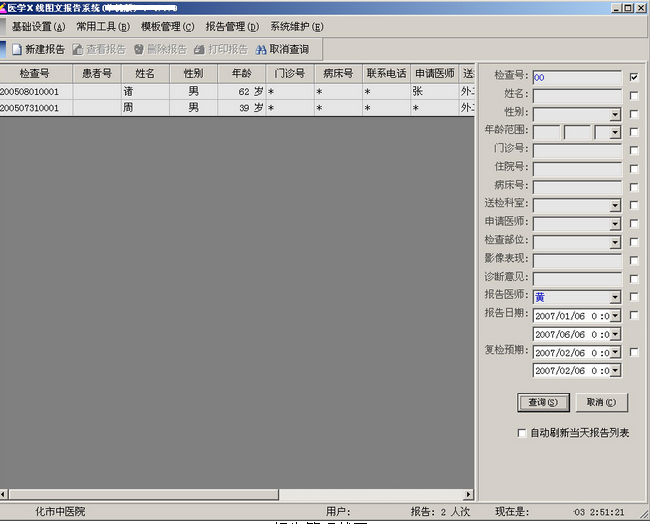
Task: Expand the 送检科室 dropdown
Action: tap(615, 206)
